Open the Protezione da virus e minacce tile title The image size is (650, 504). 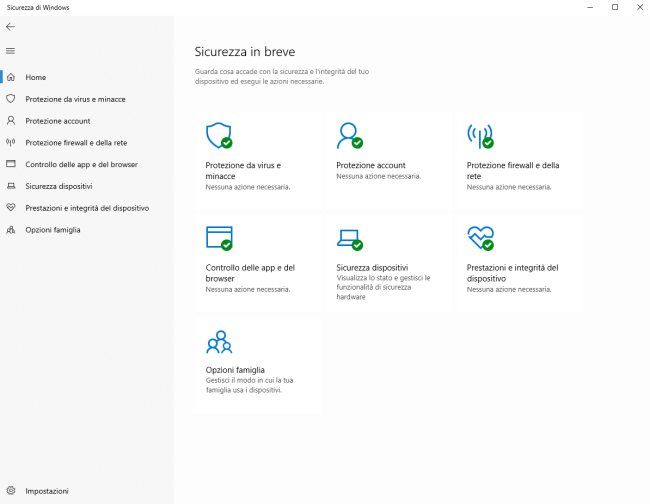click(243, 170)
